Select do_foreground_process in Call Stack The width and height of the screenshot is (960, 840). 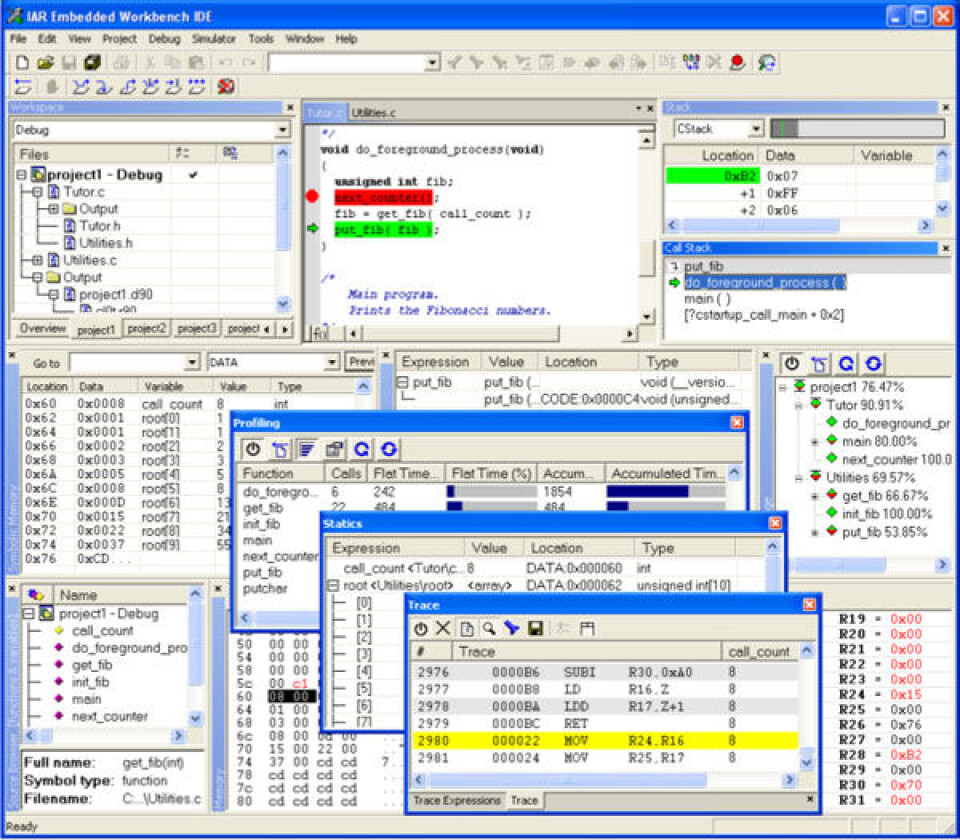[765, 282]
